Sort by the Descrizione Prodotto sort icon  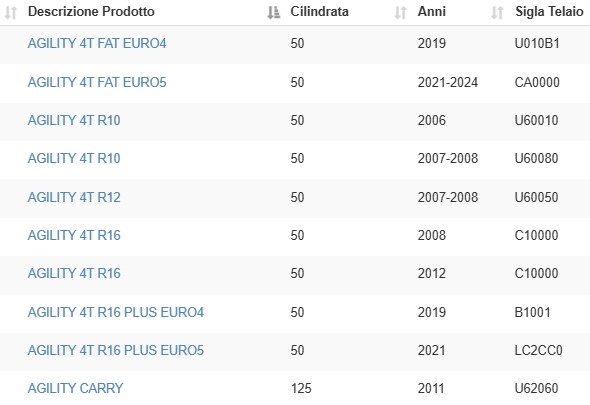coord(274,12)
